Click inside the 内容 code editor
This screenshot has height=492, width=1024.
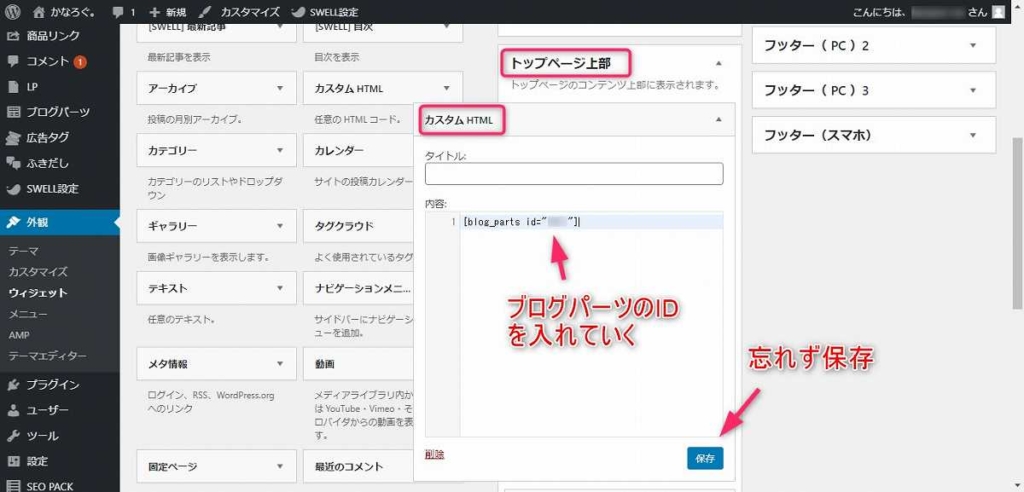pyautogui.click(x=590, y=320)
